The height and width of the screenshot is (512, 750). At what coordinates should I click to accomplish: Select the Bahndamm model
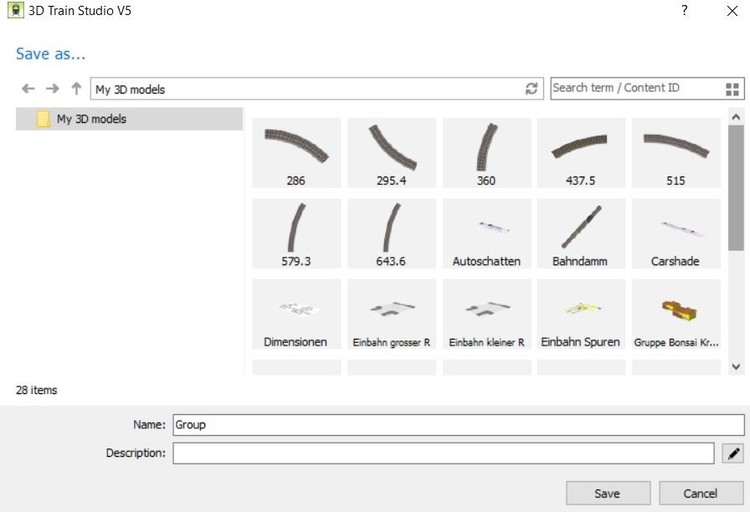[x=581, y=234]
